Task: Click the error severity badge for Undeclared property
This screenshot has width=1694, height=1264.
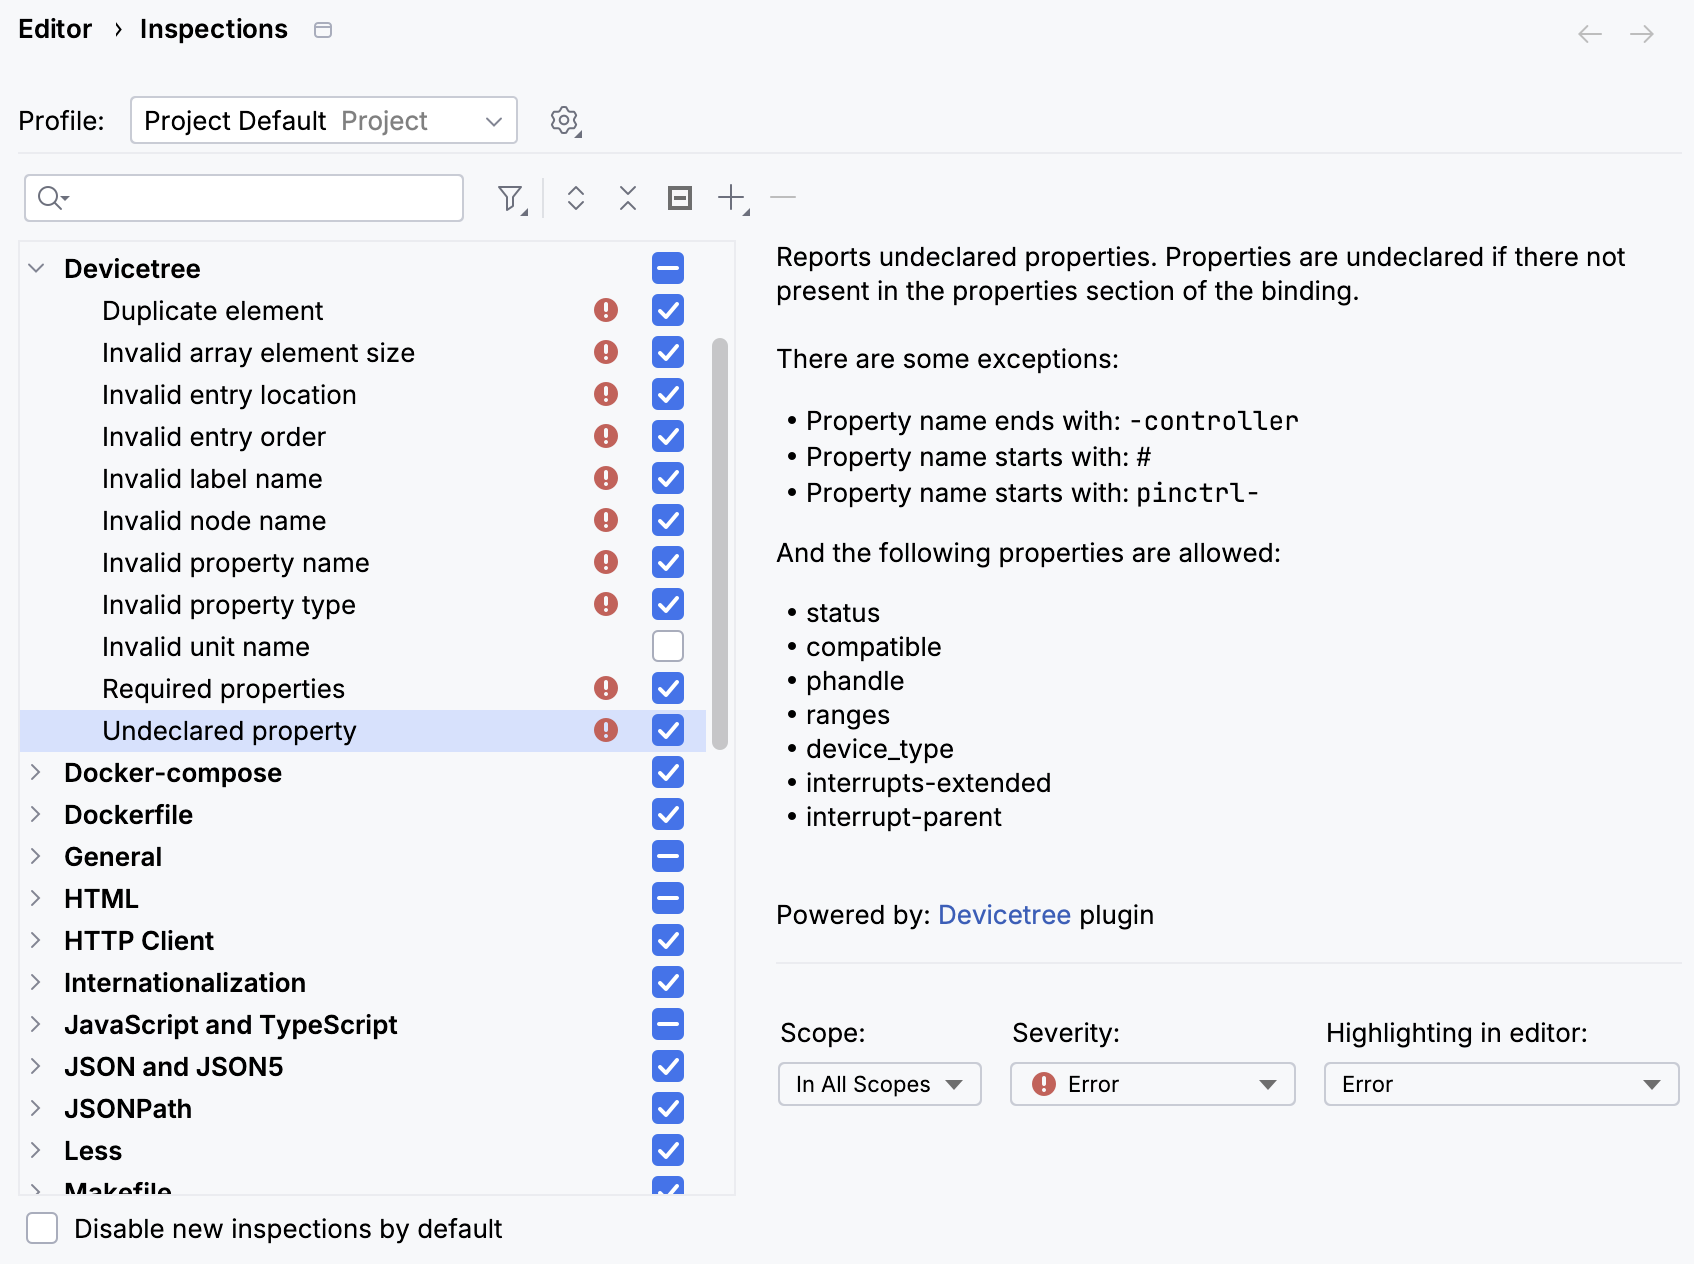Action: coord(605,730)
